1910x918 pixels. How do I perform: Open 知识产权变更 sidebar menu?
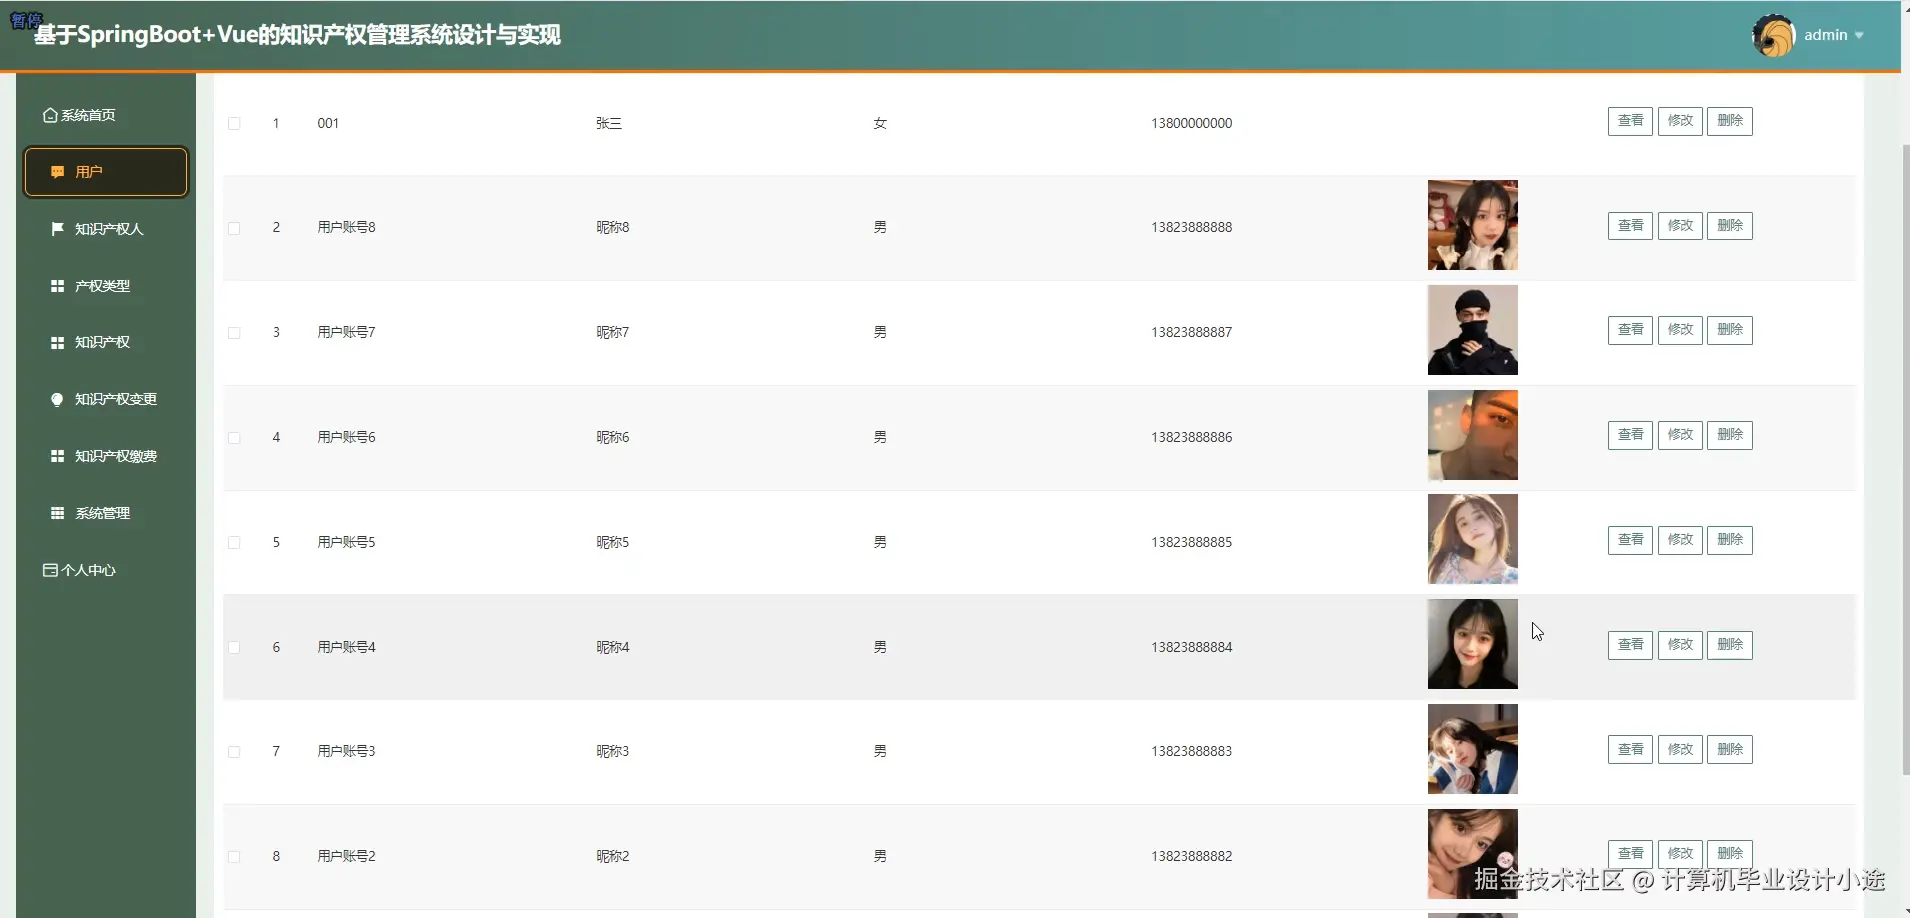tap(105, 399)
